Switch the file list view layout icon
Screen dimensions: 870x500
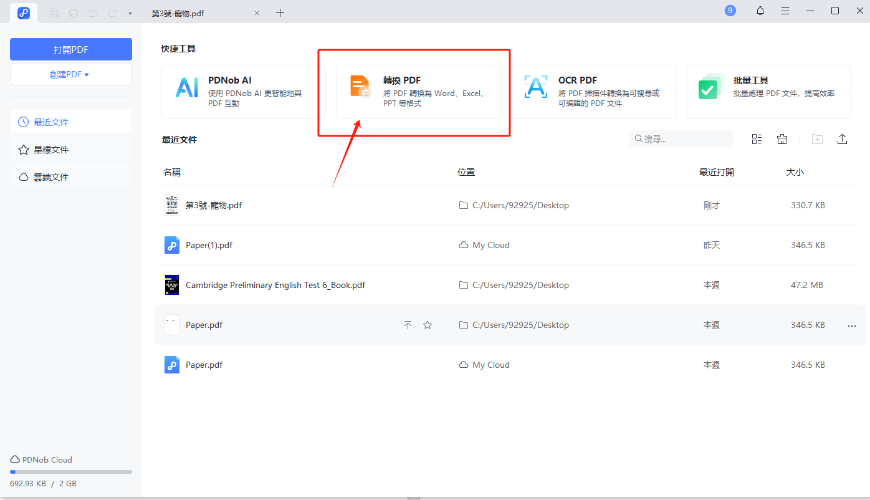tap(756, 139)
